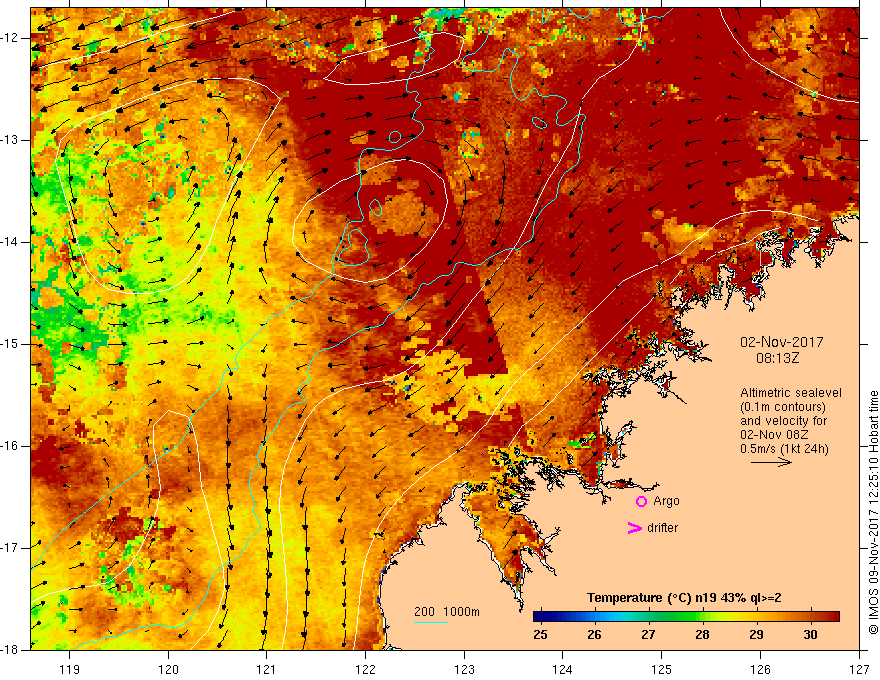The height and width of the screenshot is (680, 880).
Task: Click the 'drifter' legend label
Action: click(x=662, y=528)
